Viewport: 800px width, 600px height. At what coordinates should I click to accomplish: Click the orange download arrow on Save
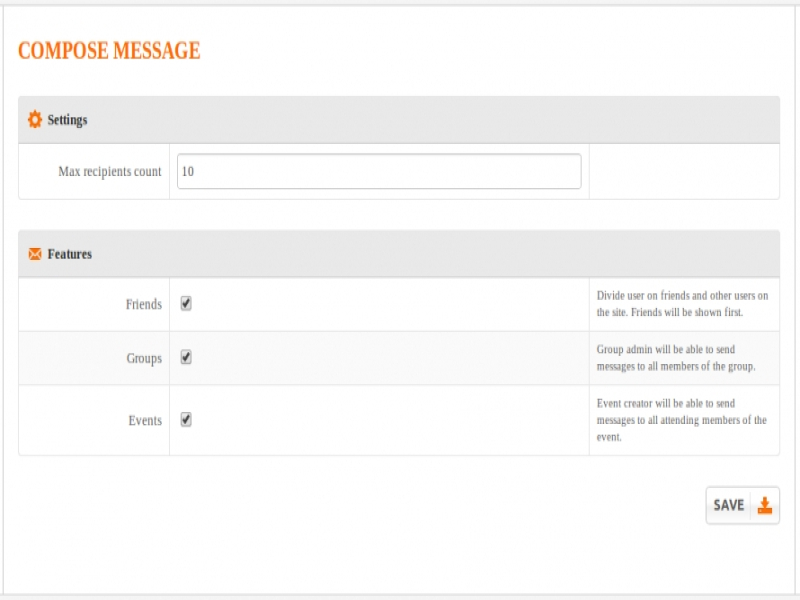764,505
